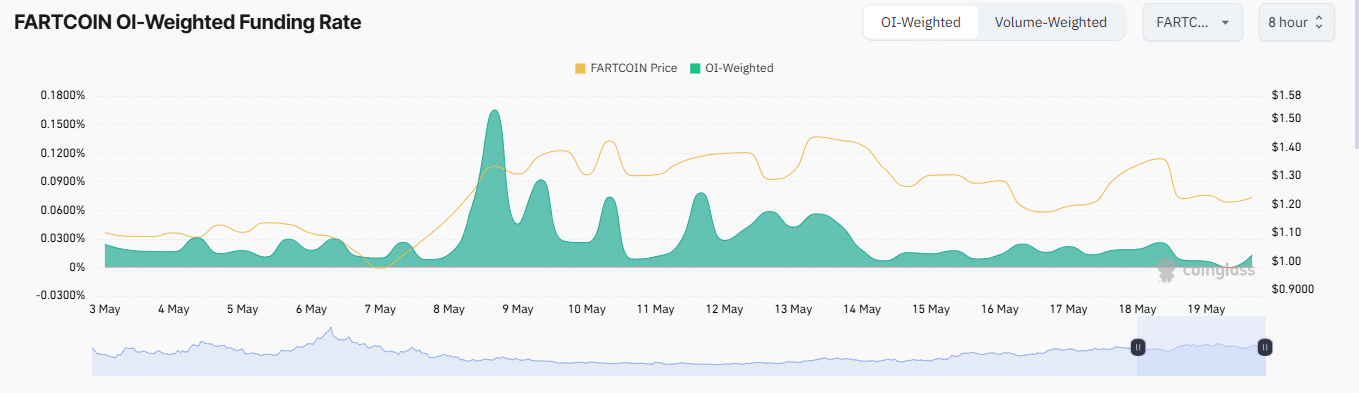Toggle FARTCOIN Price legend series

point(626,68)
